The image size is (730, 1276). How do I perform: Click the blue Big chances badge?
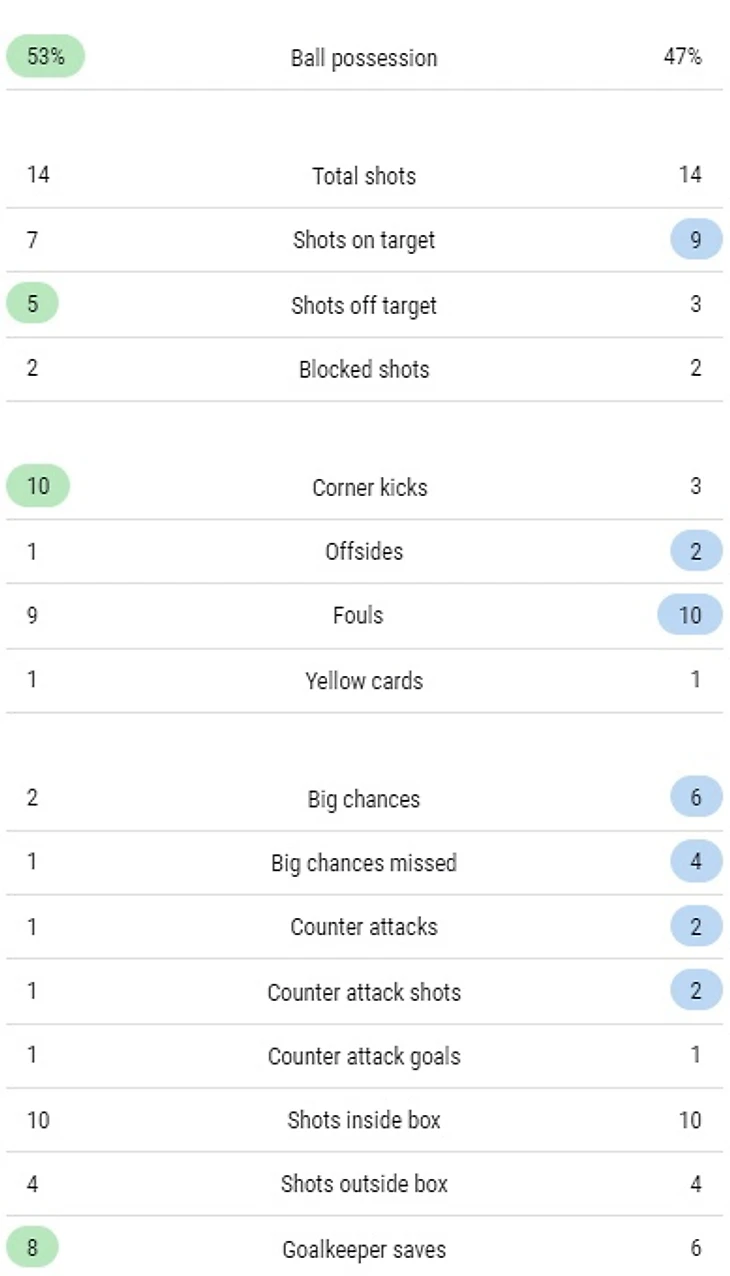click(x=696, y=798)
